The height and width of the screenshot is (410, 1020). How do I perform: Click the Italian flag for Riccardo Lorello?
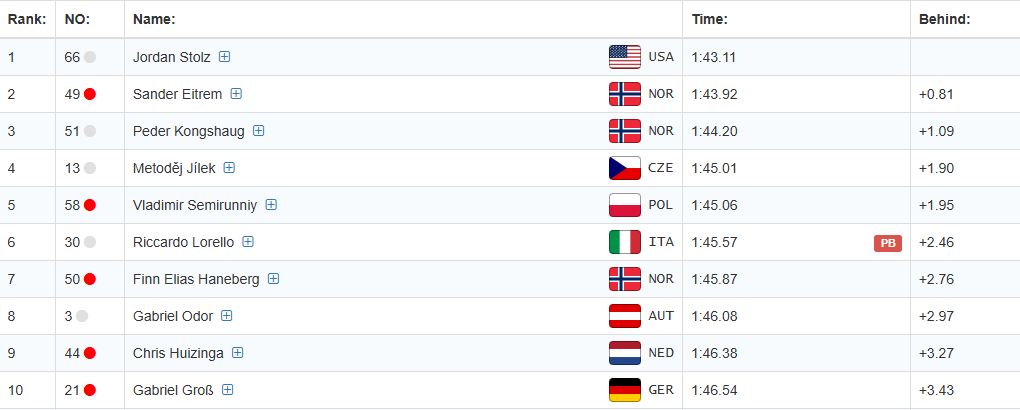(x=624, y=242)
